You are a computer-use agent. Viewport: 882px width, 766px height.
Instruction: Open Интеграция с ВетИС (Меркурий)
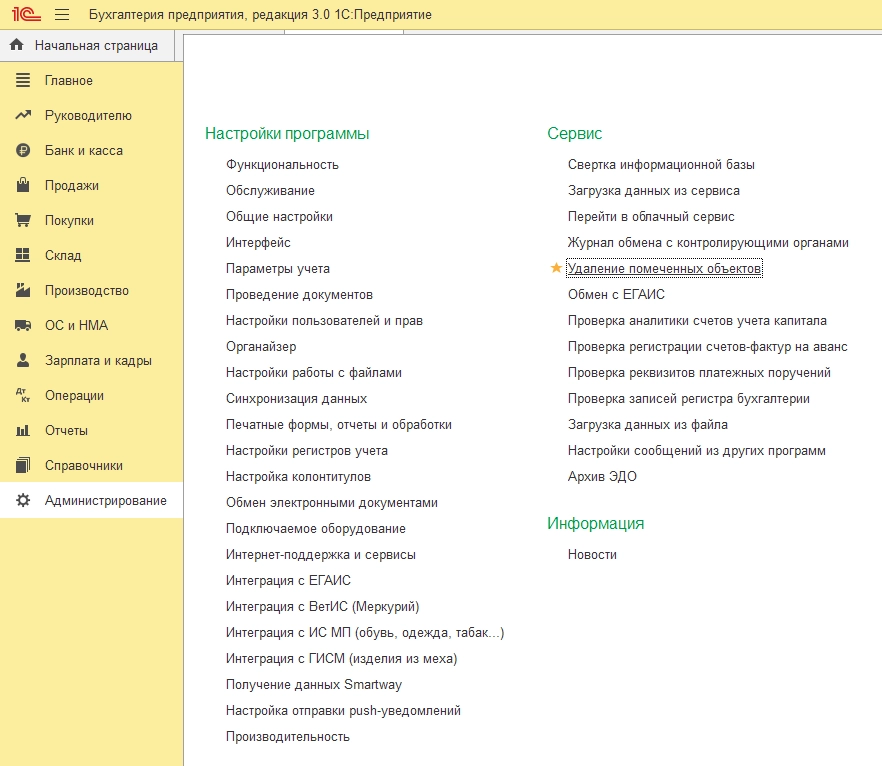(322, 606)
